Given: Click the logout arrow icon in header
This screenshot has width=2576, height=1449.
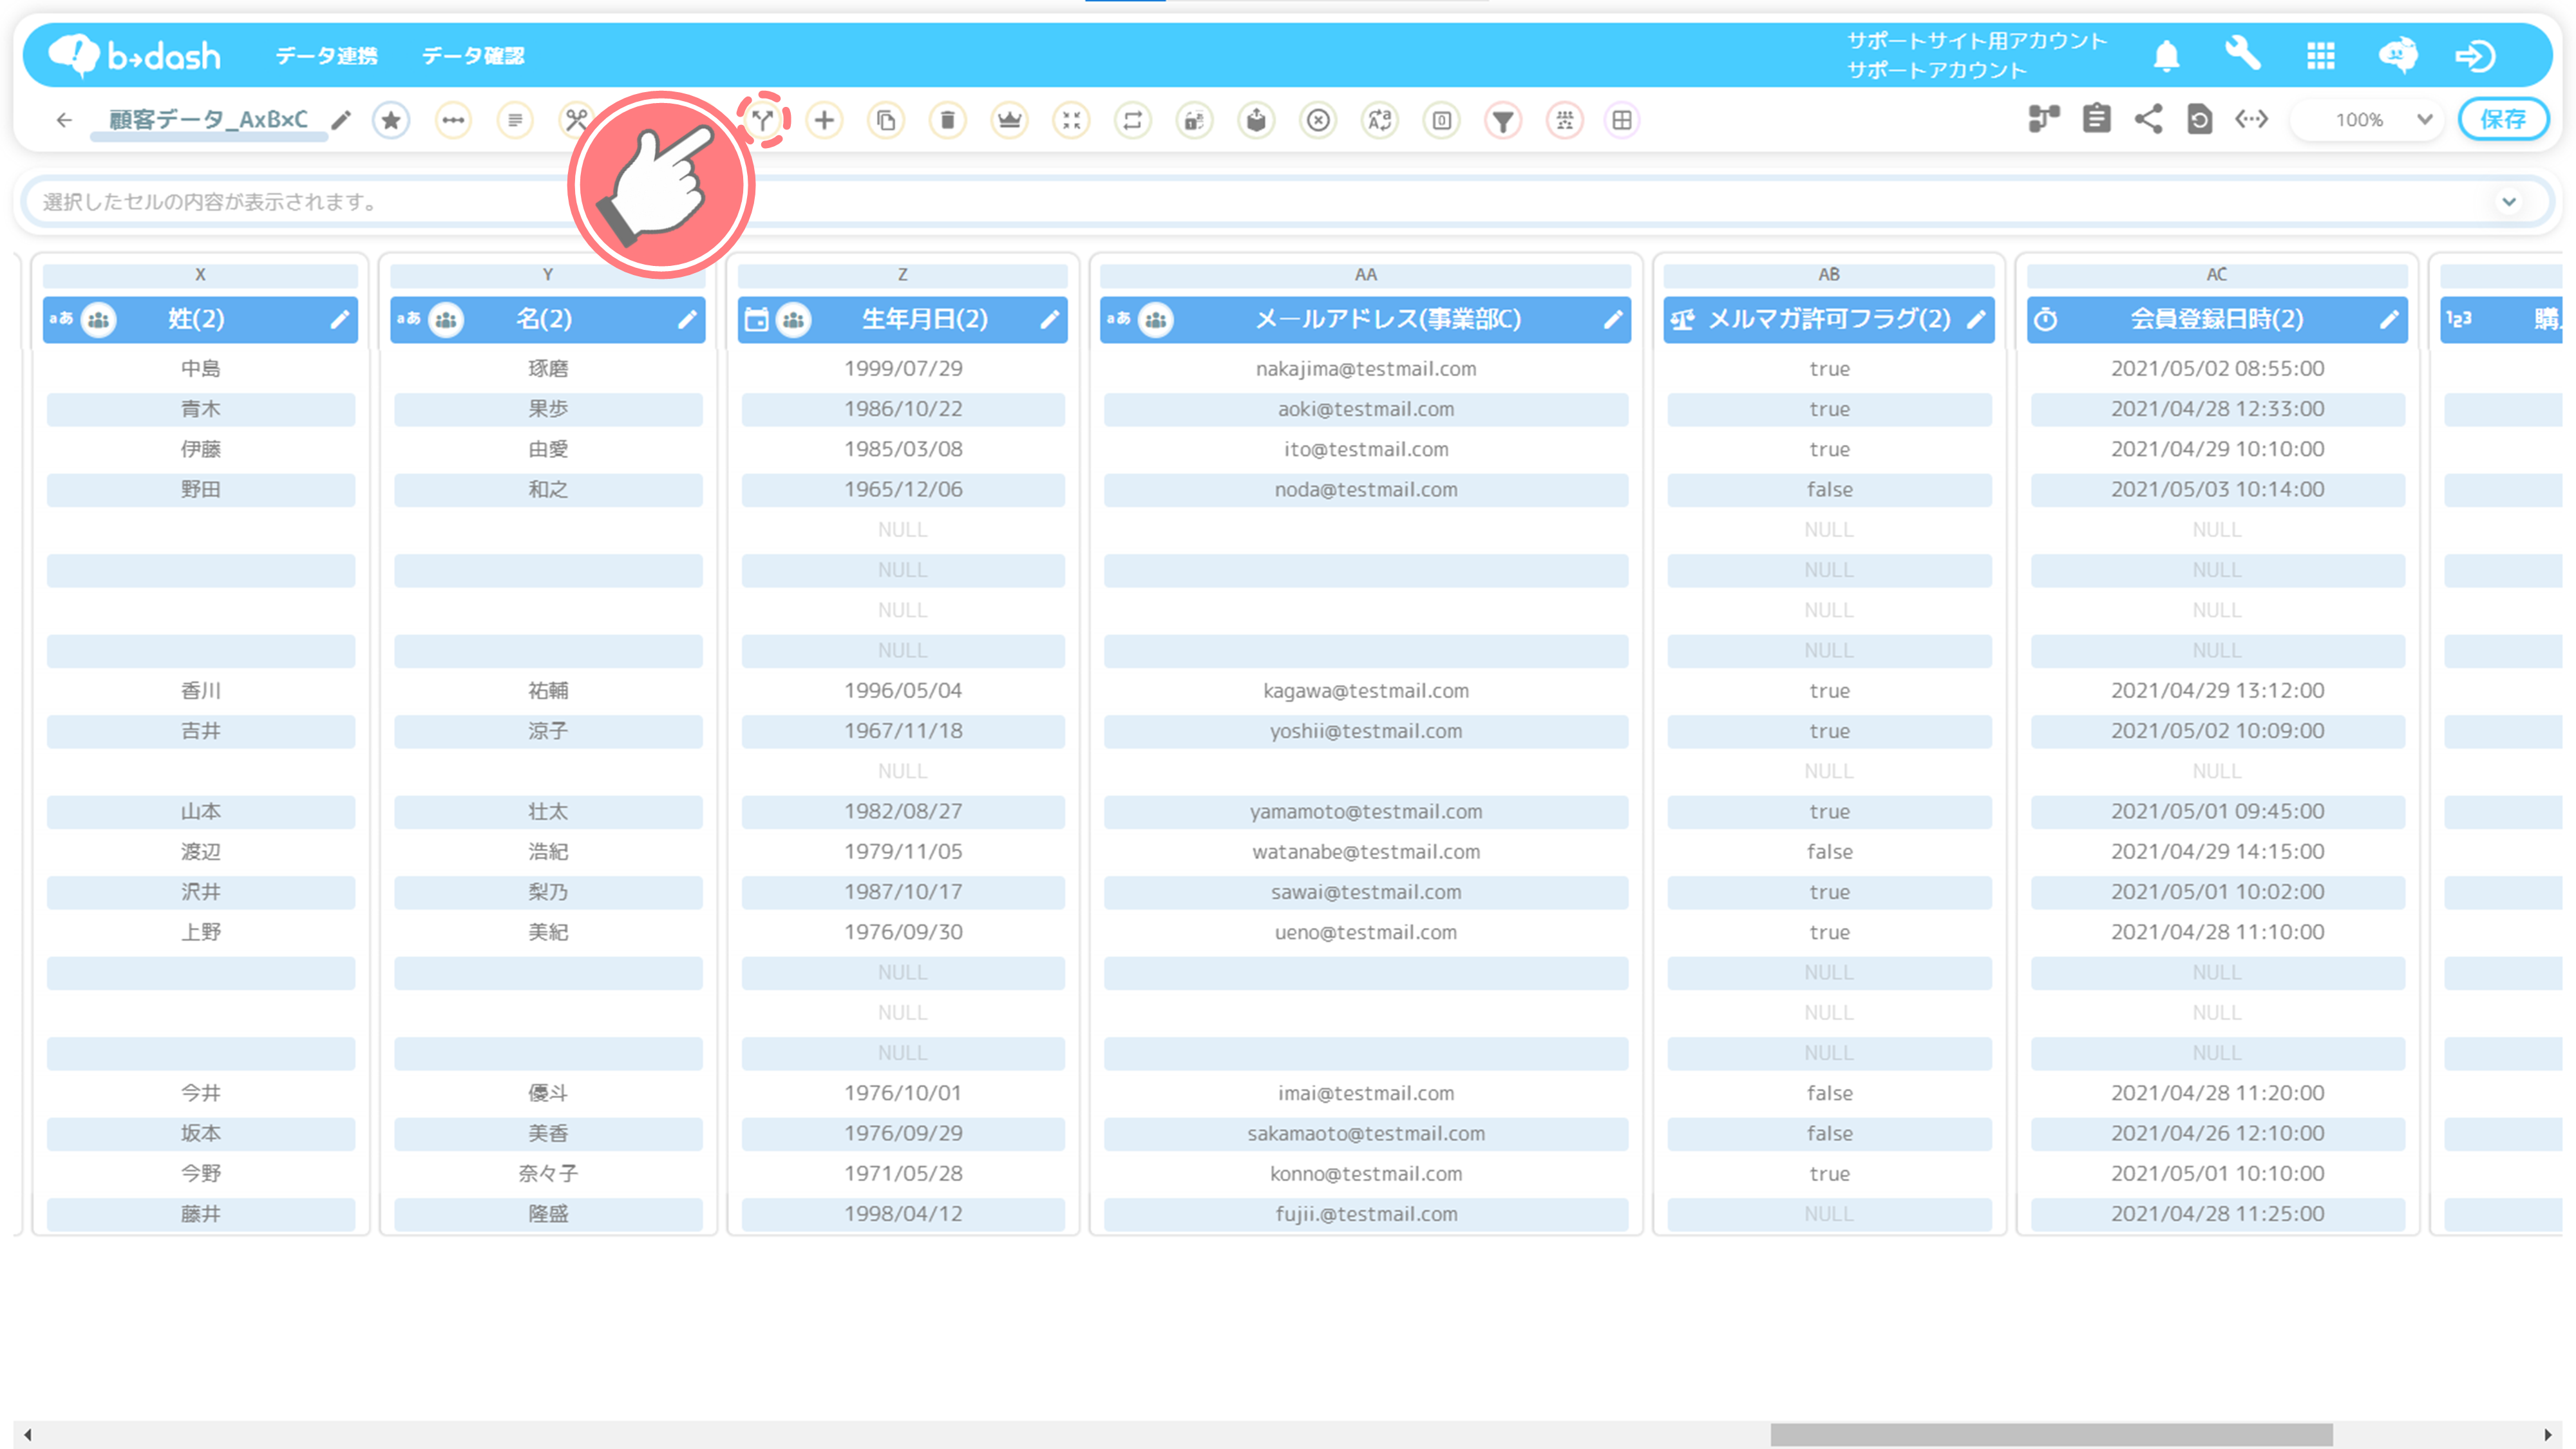Looking at the screenshot, I should (x=2475, y=55).
